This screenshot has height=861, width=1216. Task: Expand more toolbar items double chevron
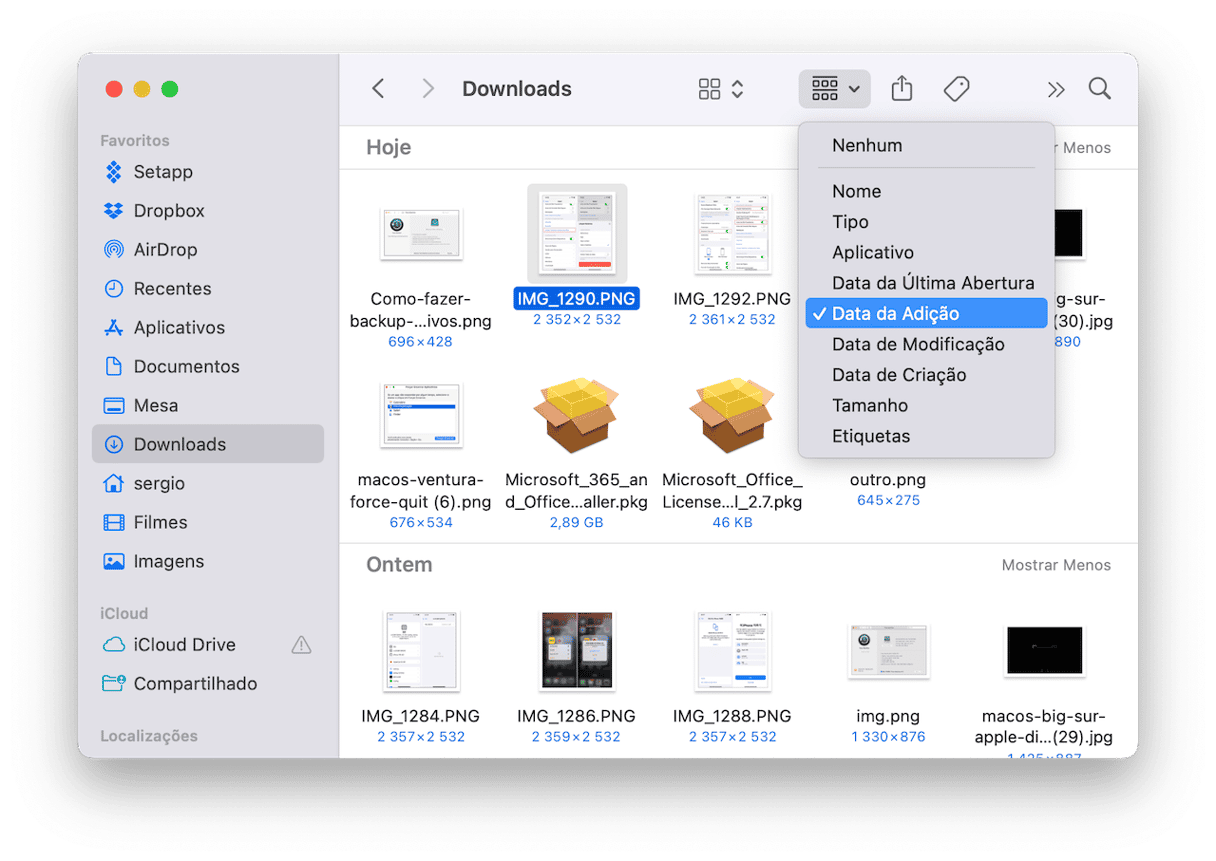point(1055,90)
